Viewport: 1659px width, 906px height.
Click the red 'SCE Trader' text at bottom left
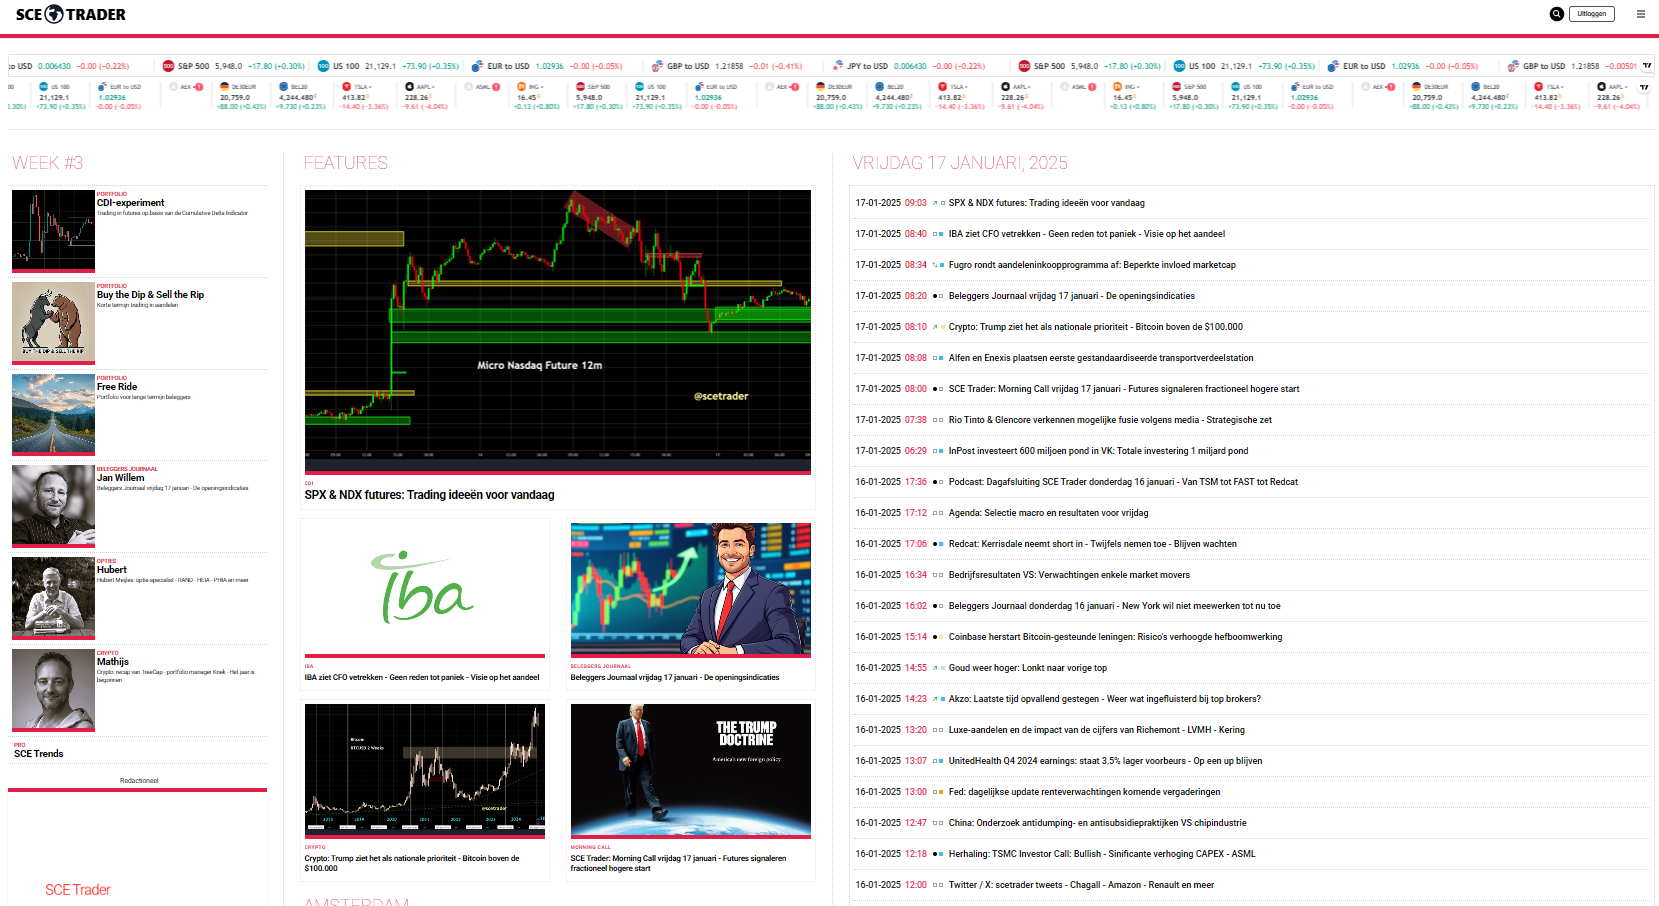(78, 890)
